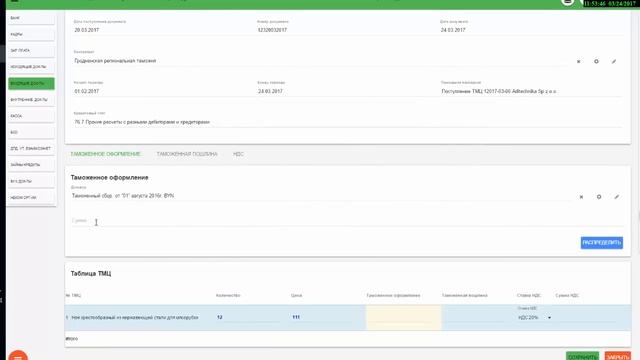The image size is (640, 360).
Task: Switch to the НДС tab
Action: (238, 154)
